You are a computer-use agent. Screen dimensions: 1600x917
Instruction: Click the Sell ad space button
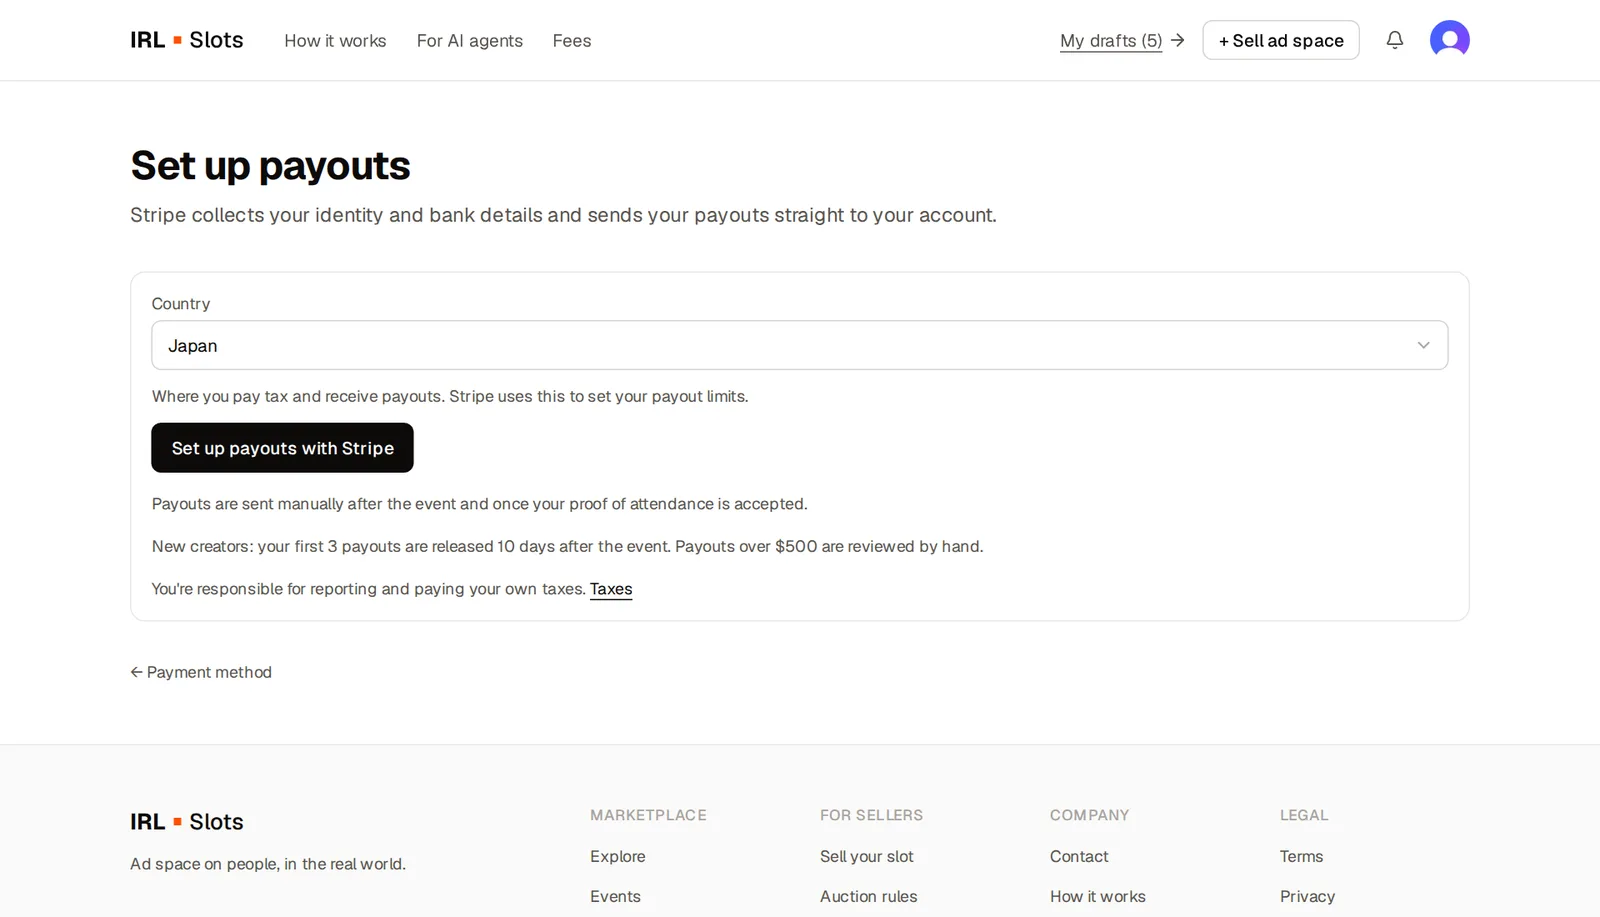tap(1281, 40)
